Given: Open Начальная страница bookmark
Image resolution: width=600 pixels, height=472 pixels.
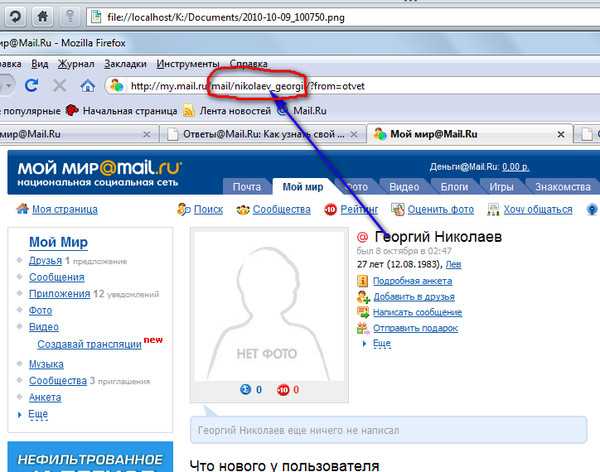Looking at the screenshot, I should pyautogui.click(x=121, y=111).
